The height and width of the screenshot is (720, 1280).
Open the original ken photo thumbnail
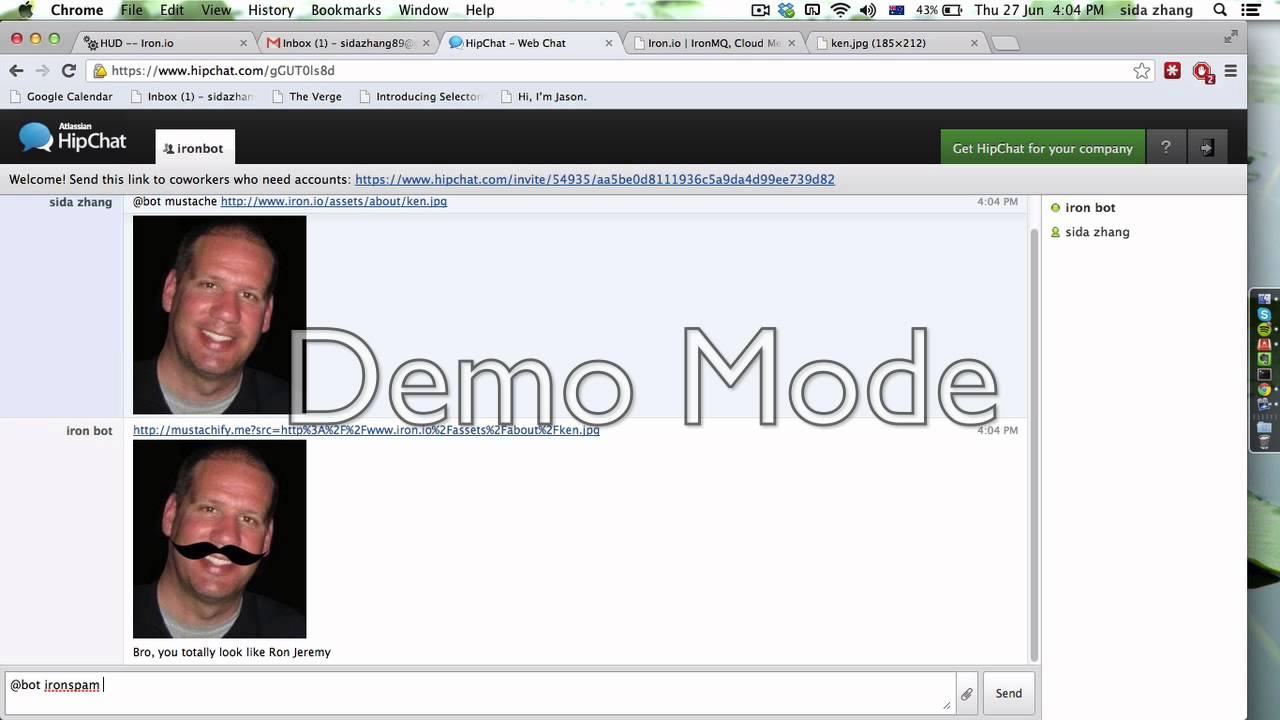pos(219,314)
